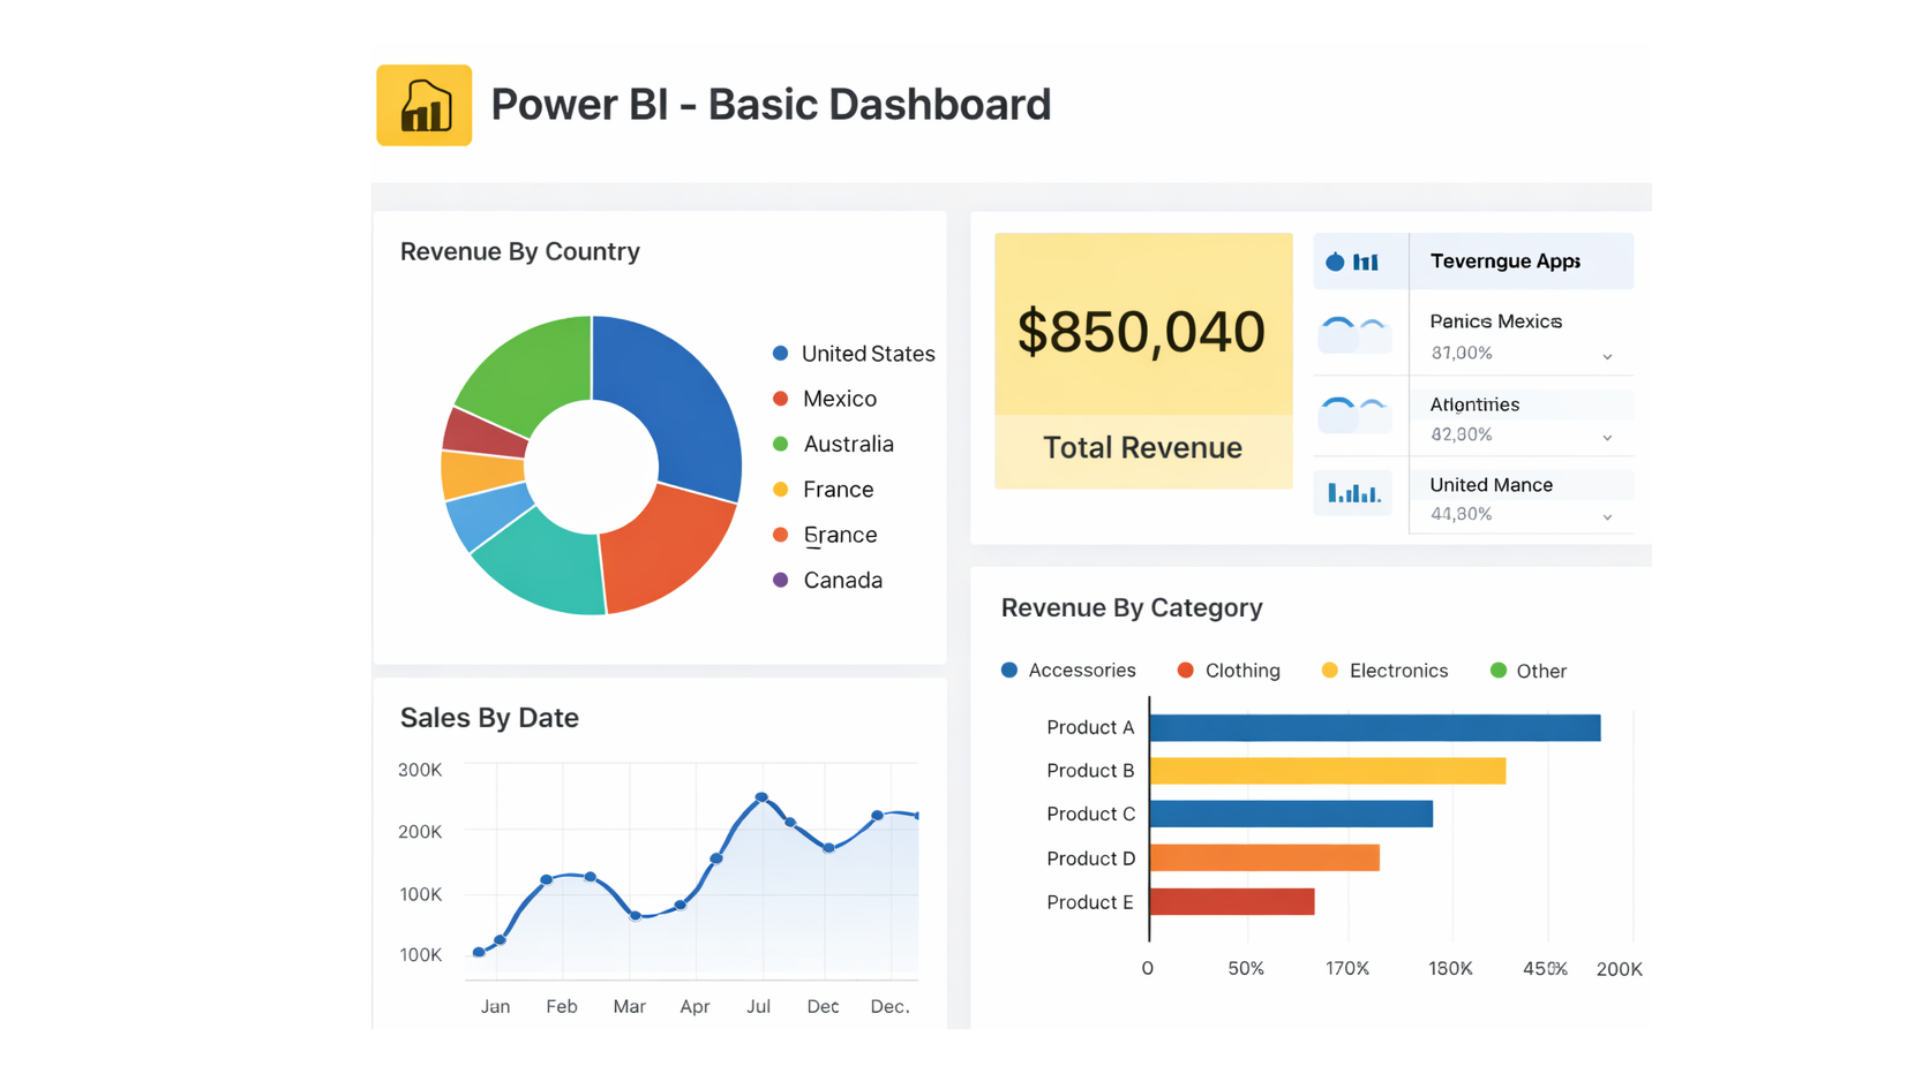This screenshot has height=1080, width=1920.
Task: Click the Other category legend item
Action: pyautogui.click(x=1528, y=670)
